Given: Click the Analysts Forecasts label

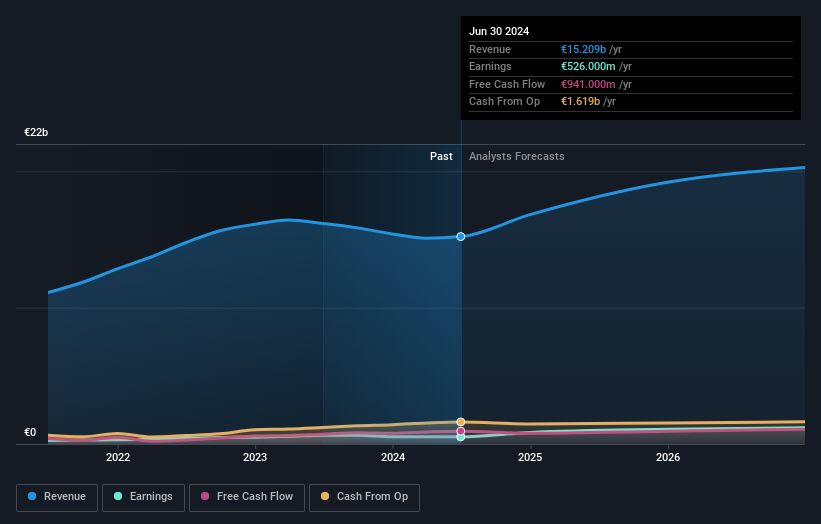Looking at the screenshot, I should 517,156.
